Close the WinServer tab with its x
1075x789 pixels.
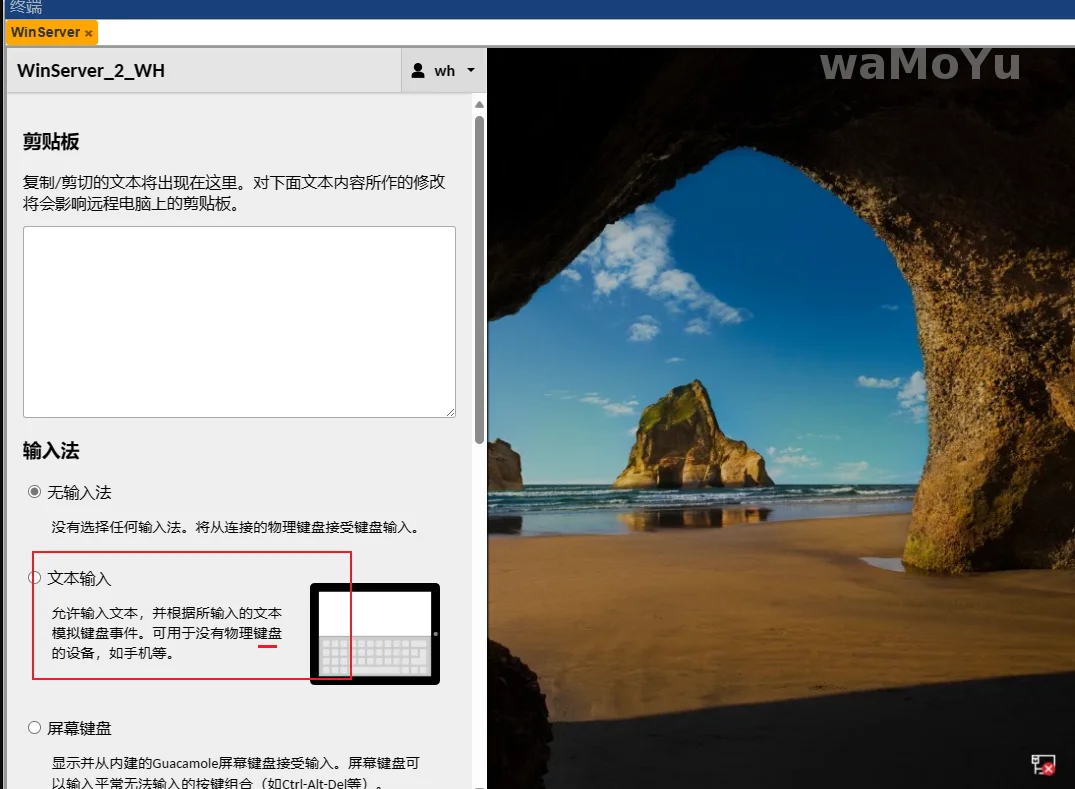point(89,33)
